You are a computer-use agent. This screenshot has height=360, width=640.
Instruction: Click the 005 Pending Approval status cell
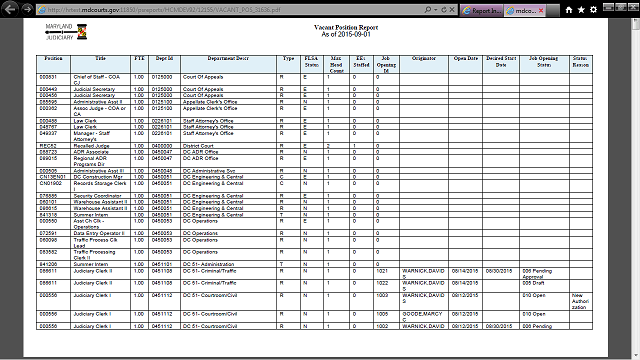pos(544,274)
